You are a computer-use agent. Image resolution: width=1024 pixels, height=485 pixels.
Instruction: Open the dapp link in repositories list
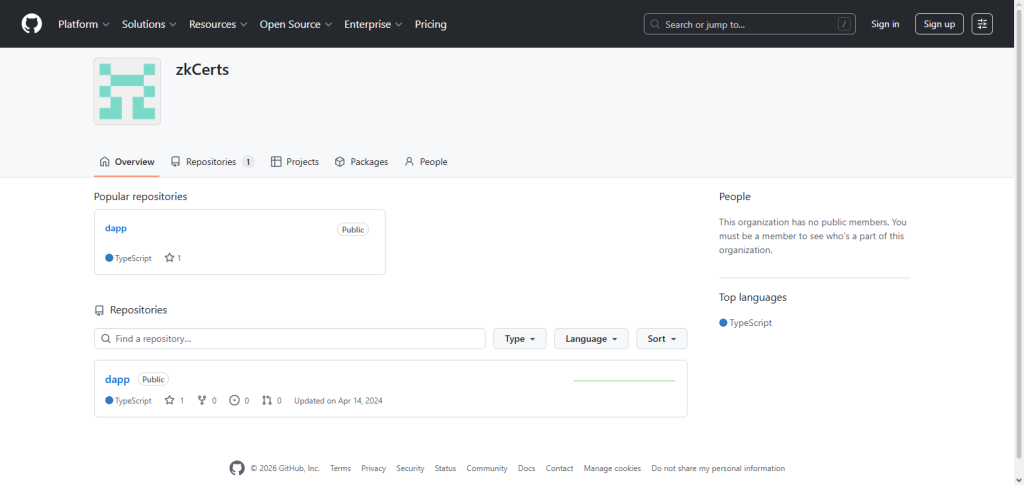click(x=118, y=379)
